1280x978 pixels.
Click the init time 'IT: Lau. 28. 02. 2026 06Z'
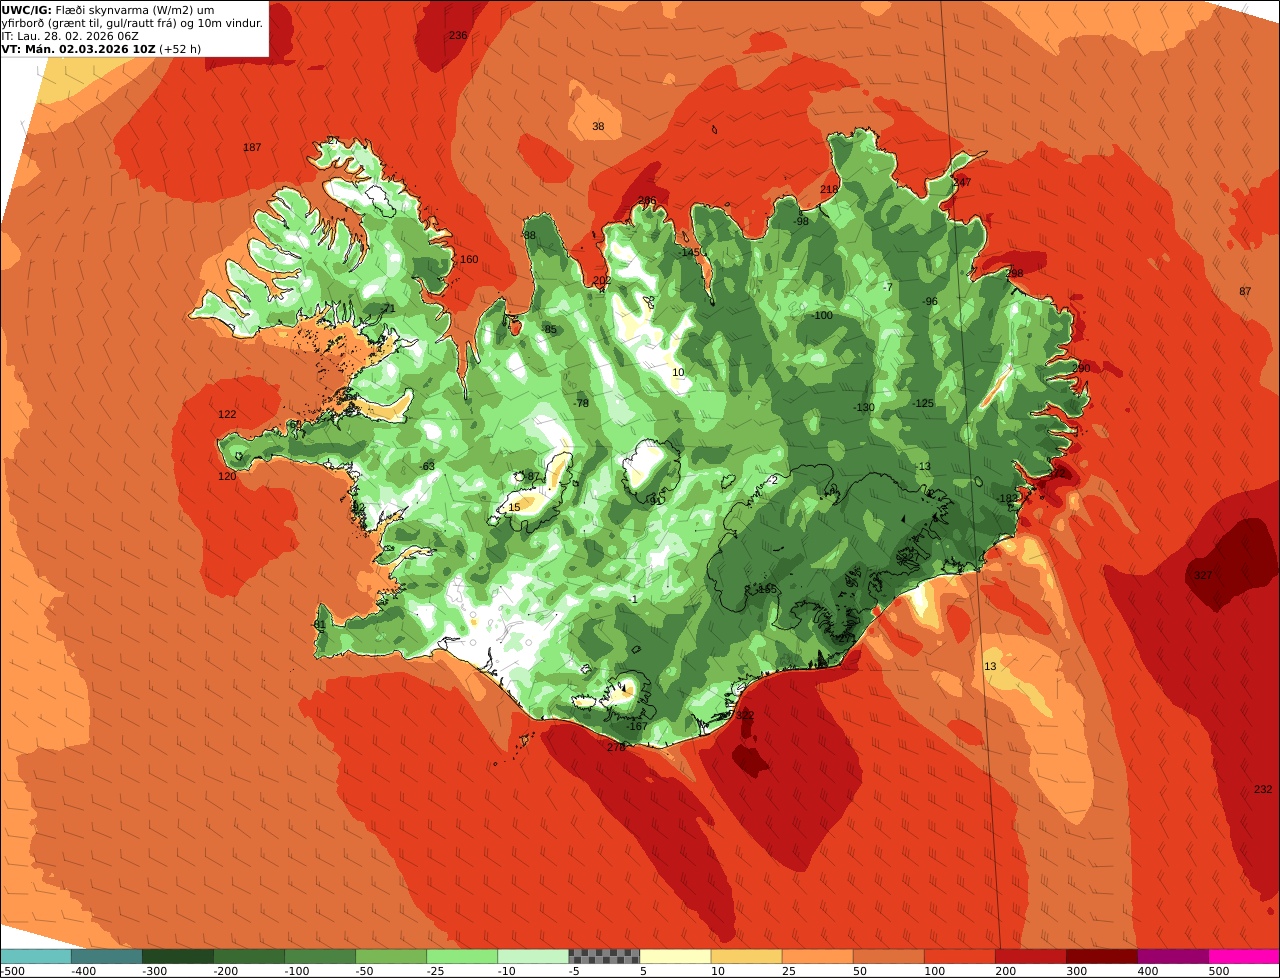70,35
